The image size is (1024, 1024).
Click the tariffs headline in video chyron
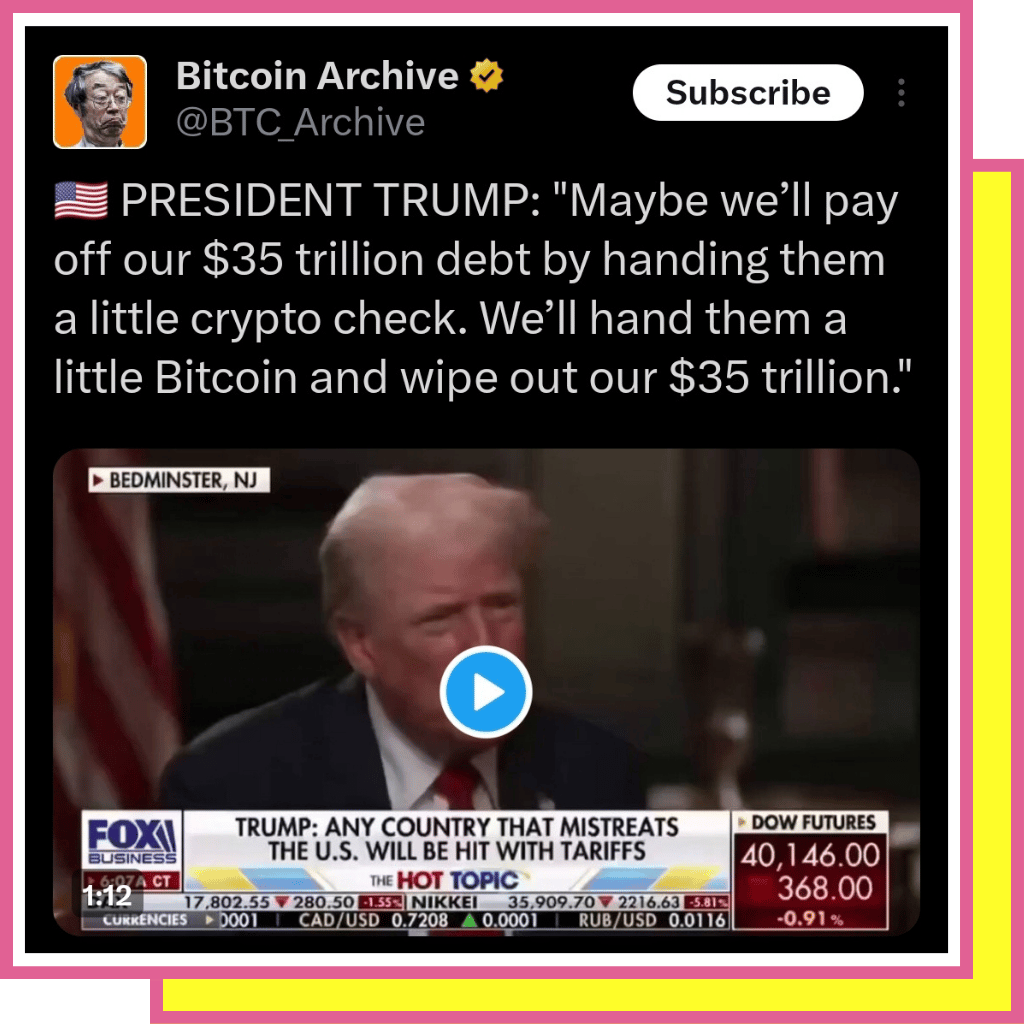click(456, 839)
